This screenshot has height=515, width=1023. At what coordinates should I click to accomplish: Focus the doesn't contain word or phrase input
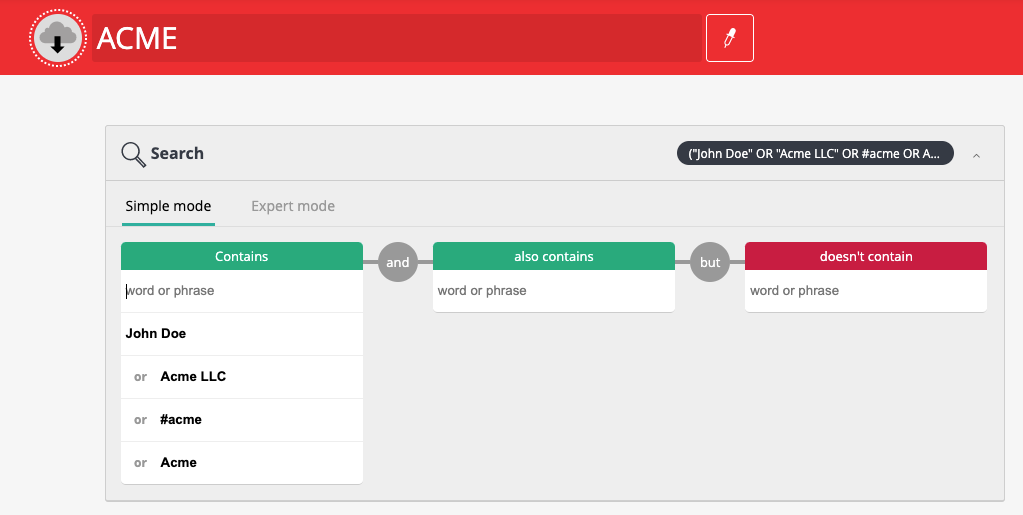click(866, 290)
